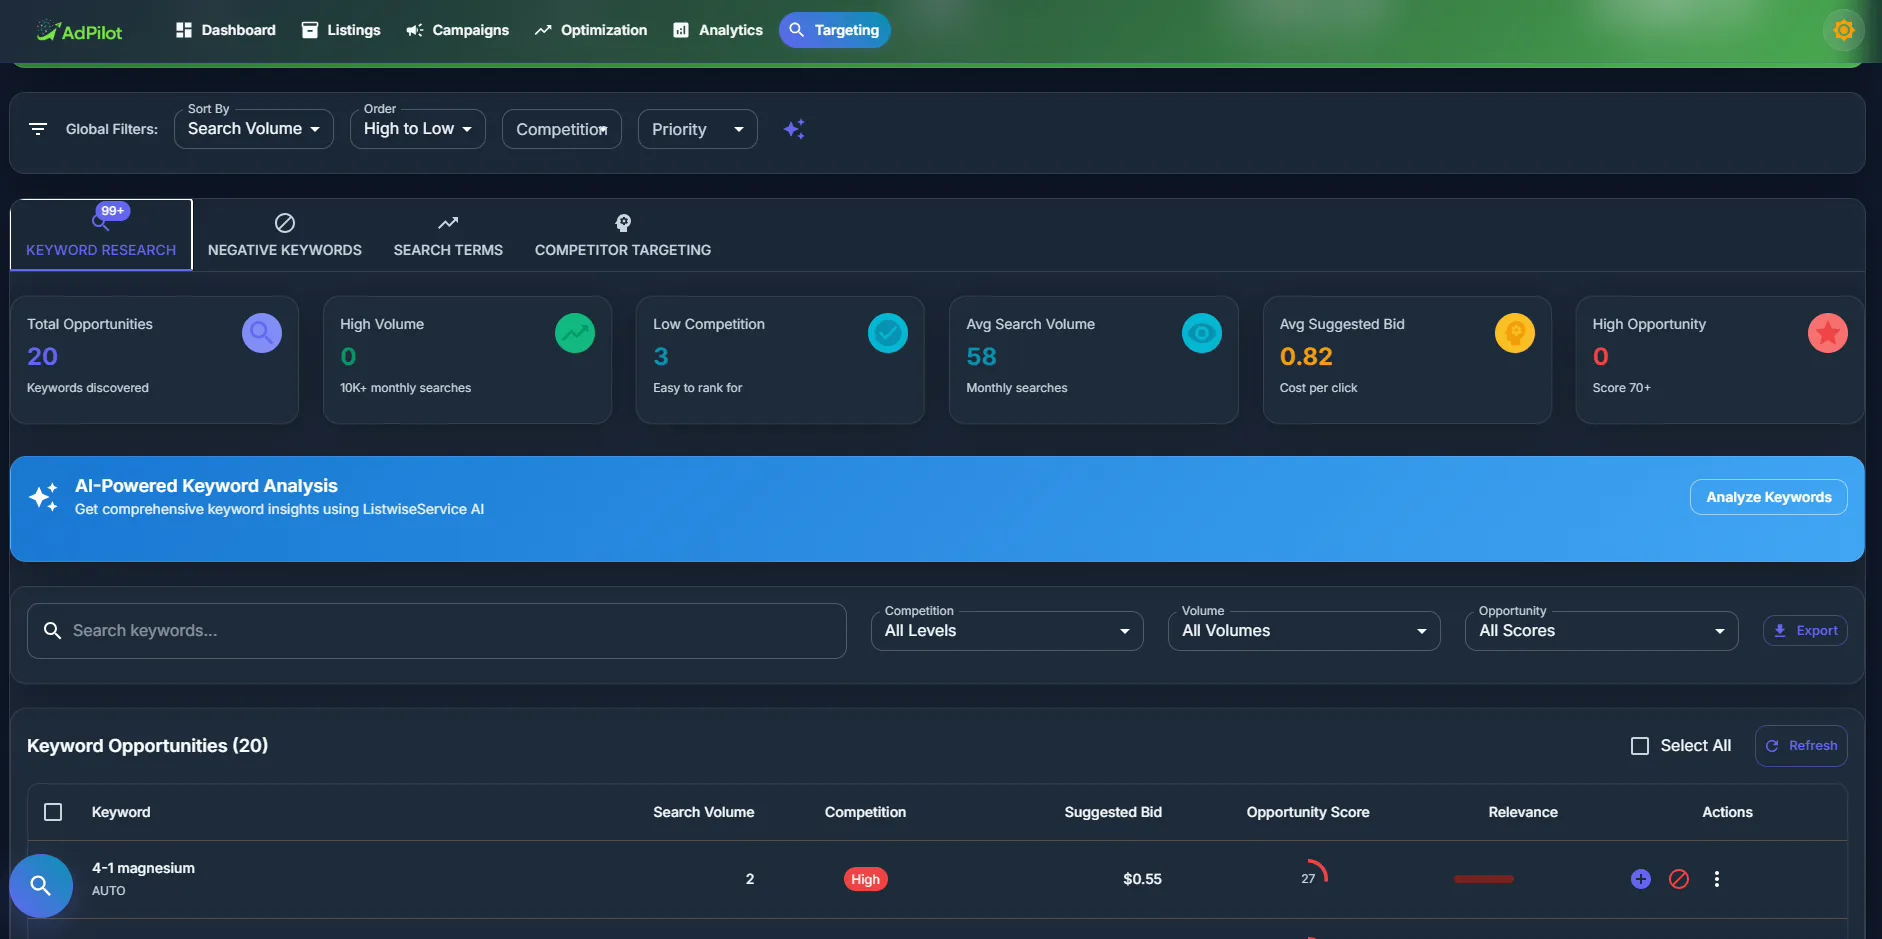Go to the Listings page
The height and width of the screenshot is (939, 1882).
tap(341, 30)
